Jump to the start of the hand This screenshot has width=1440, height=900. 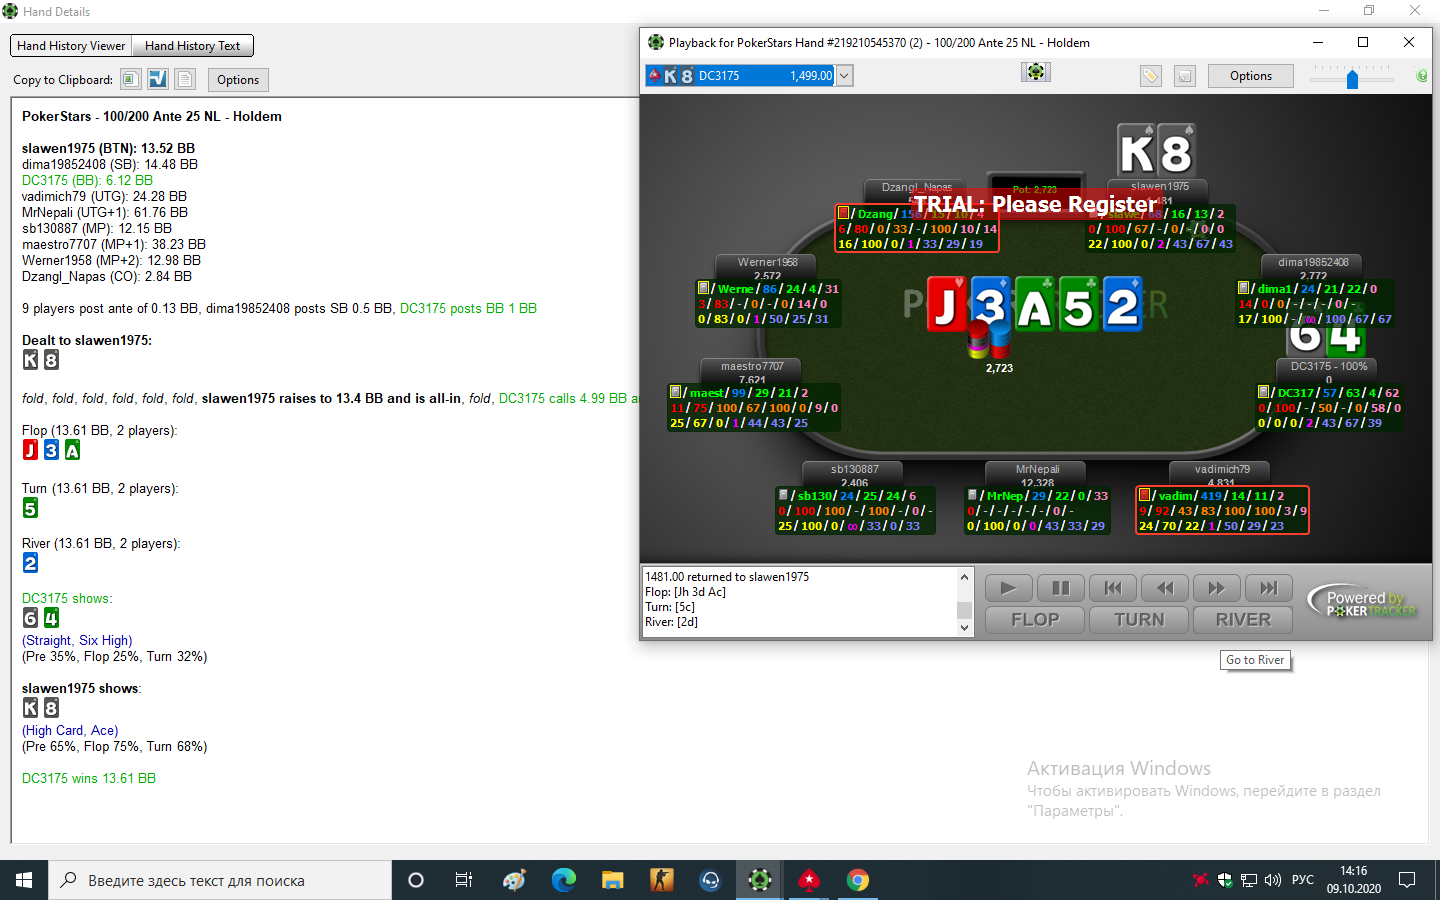[1112, 588]
